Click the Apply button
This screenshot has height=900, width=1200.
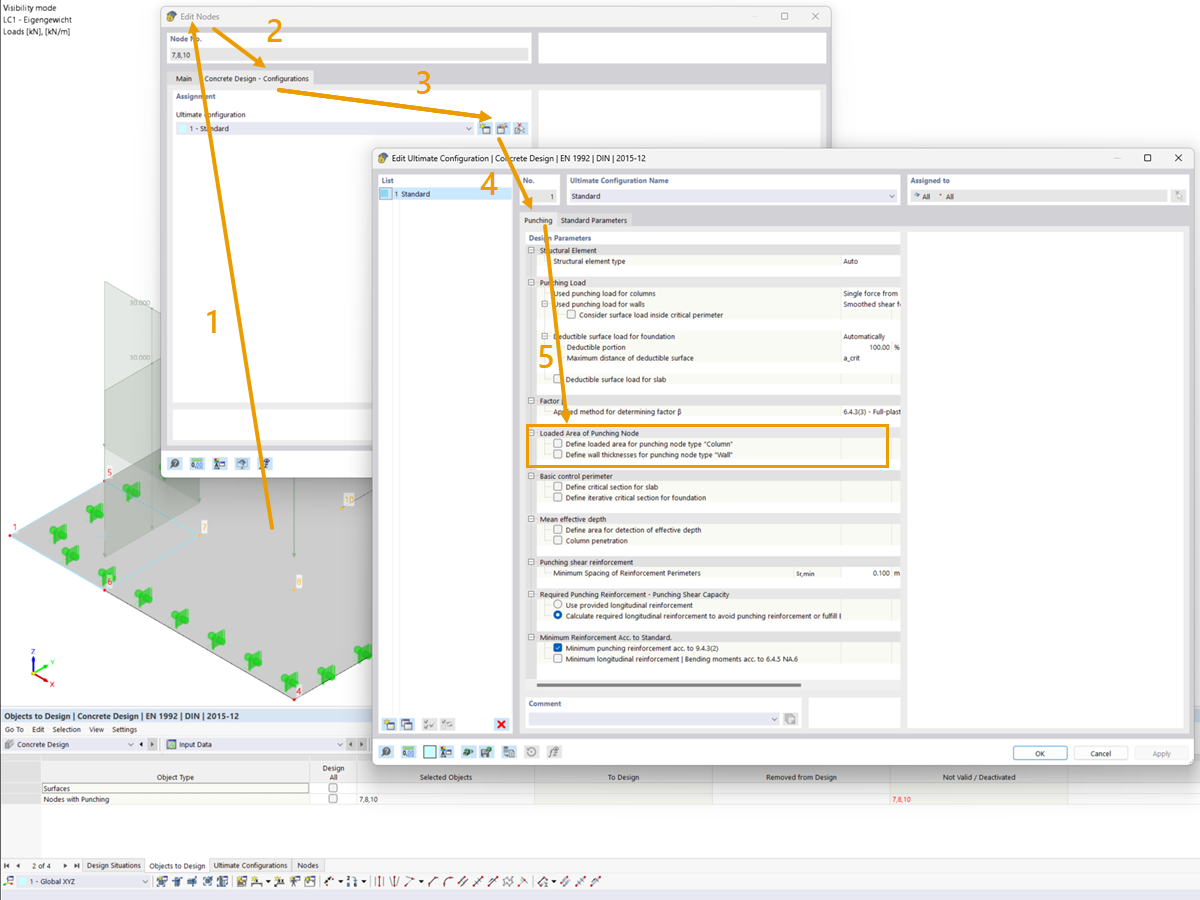point(1161,752)
